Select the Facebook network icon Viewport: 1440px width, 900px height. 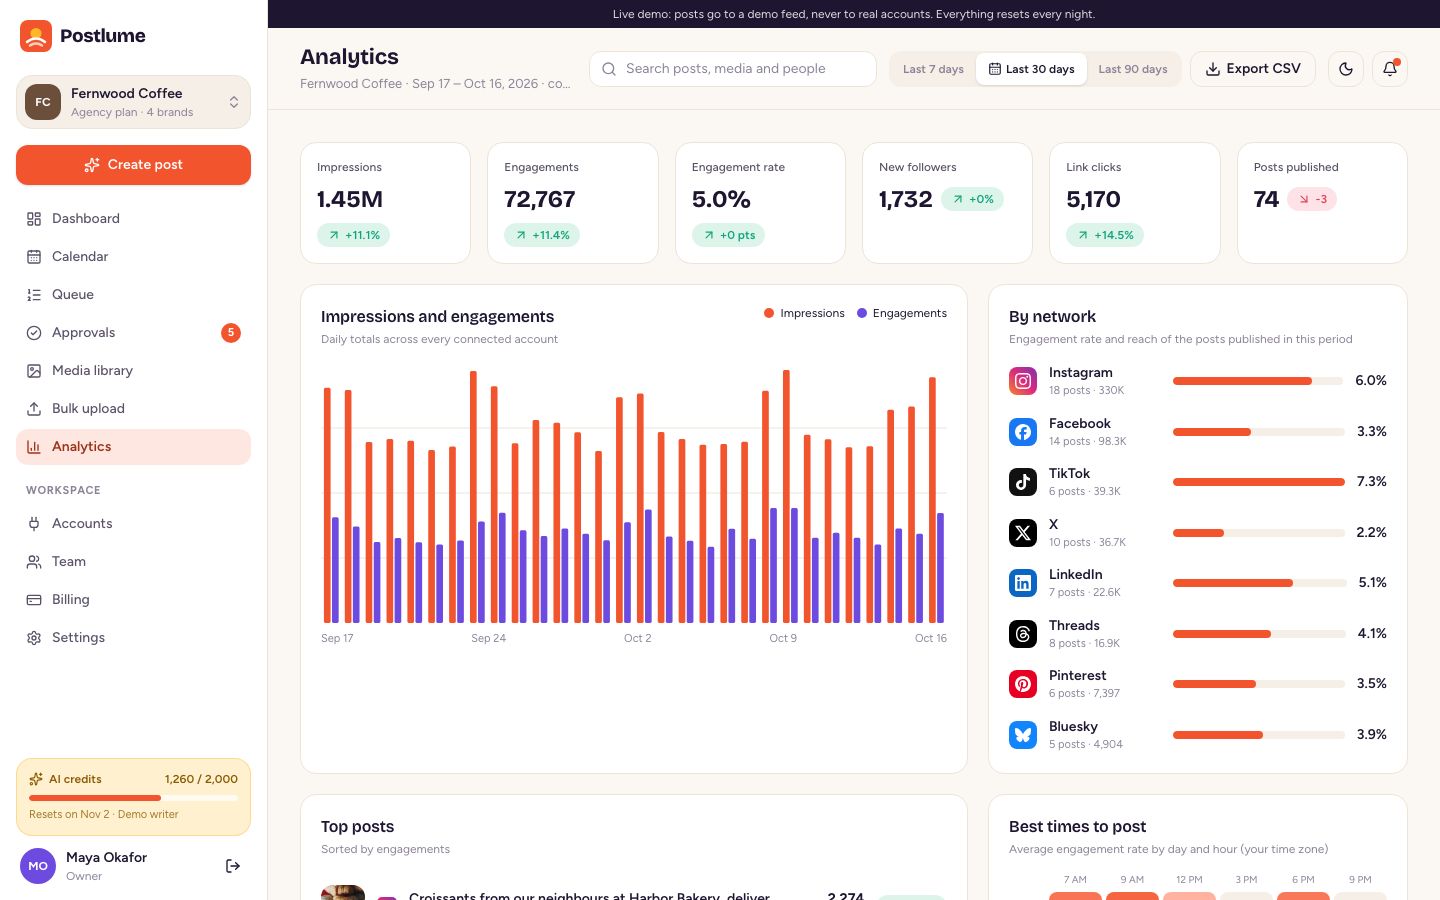click(x=1023, y=432)
